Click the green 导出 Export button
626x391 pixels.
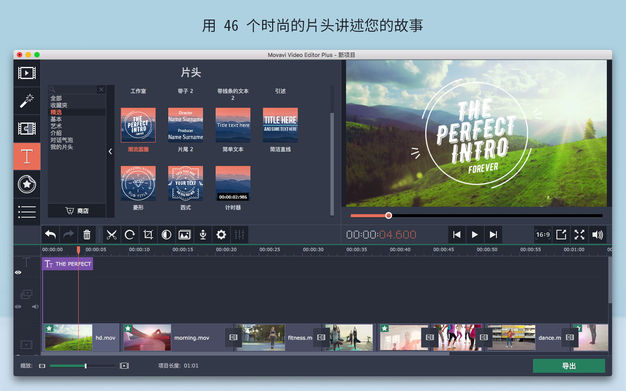[569, 366]
